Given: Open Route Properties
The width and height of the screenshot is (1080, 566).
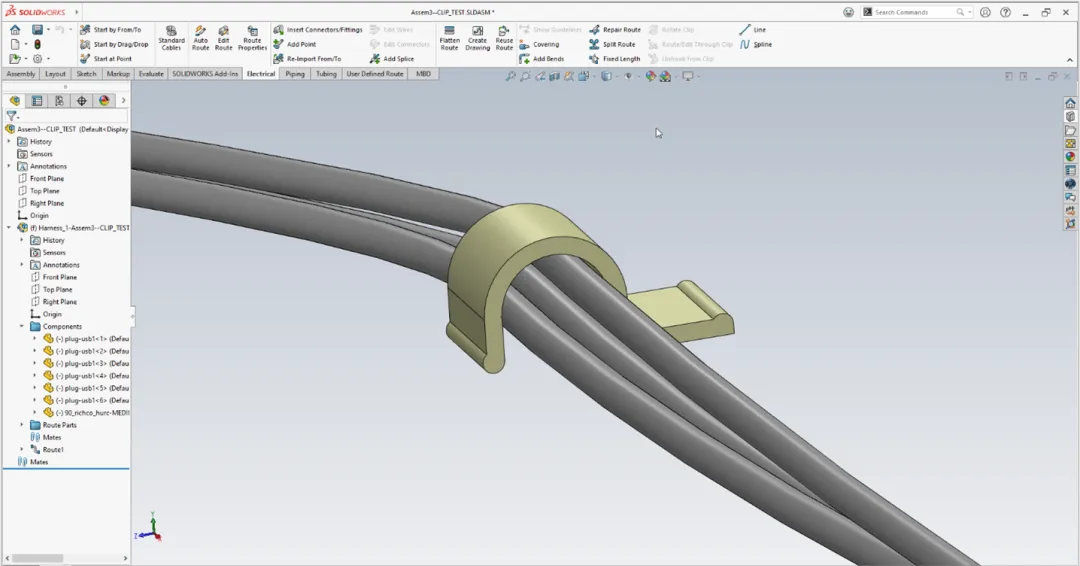Looking at the screenshot, I should coord(253,38).
